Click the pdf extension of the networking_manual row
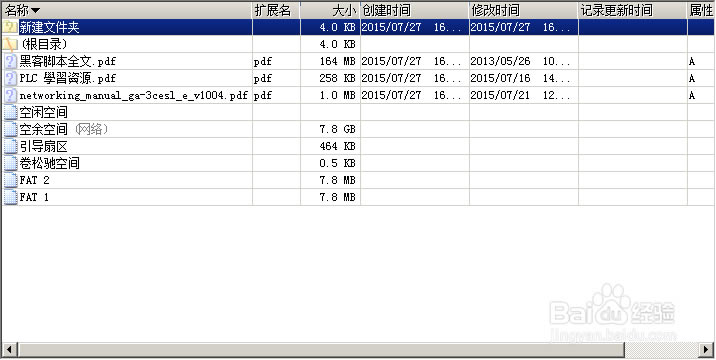Viewport: 716px width, 360px height. coord(263,96)
